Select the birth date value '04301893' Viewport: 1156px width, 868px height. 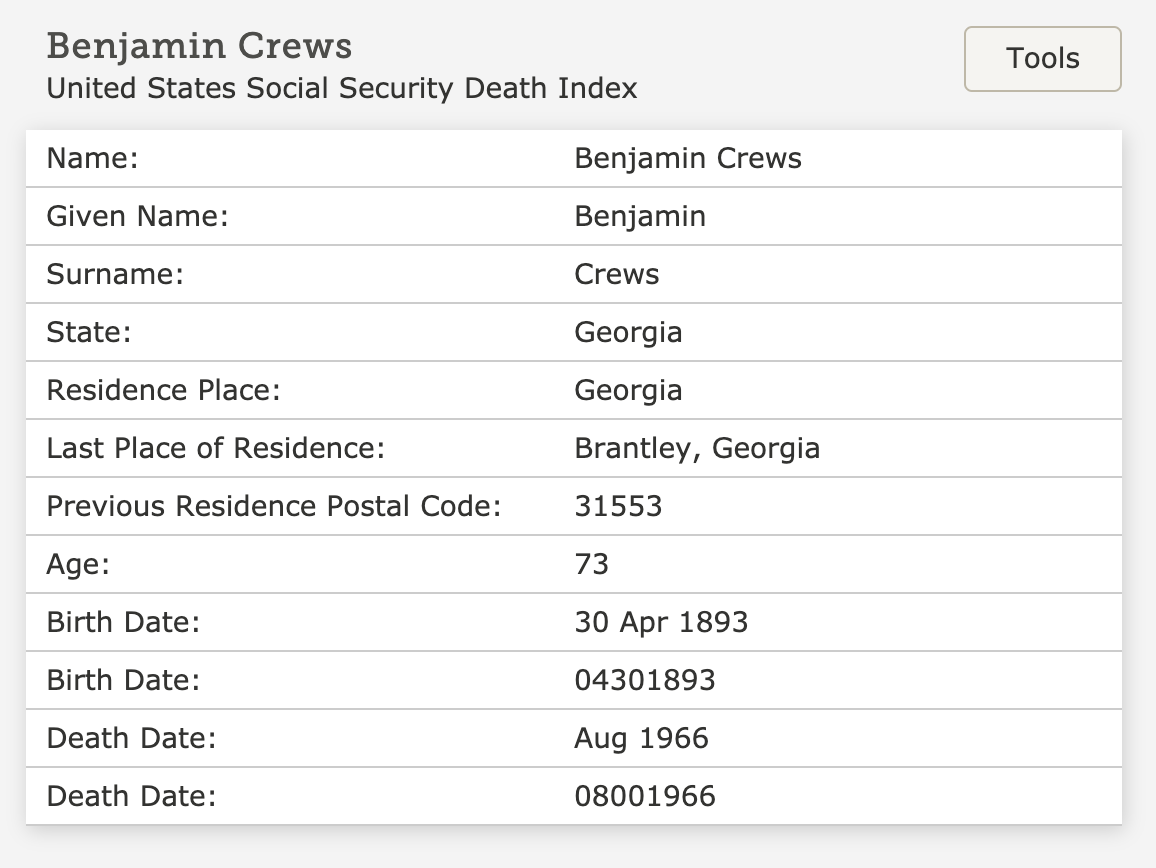pos(645,681)
